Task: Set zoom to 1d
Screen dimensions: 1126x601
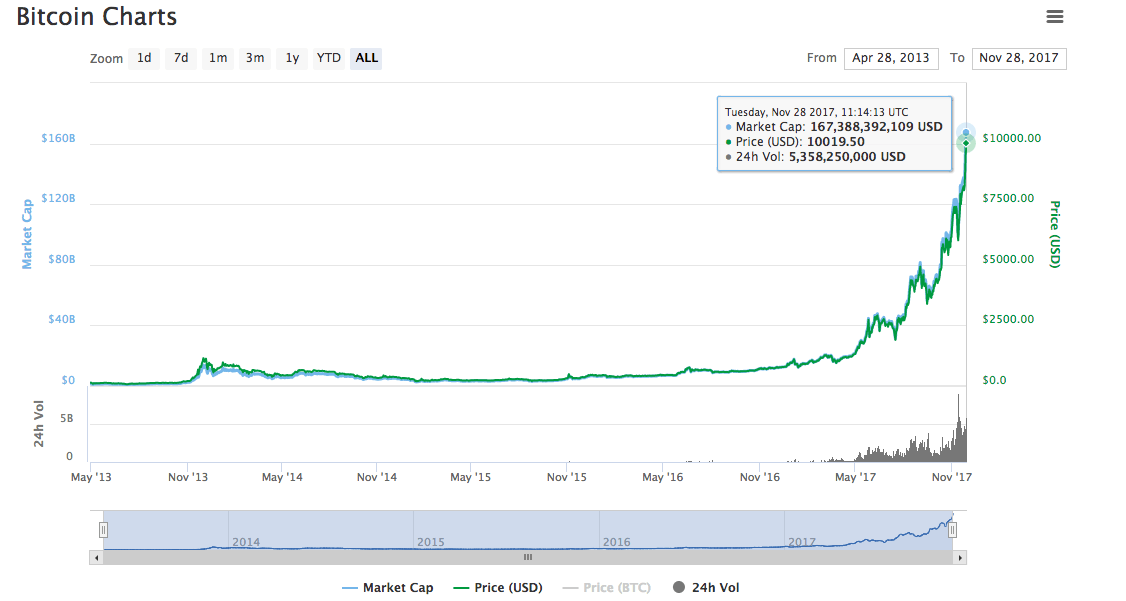Action: pyautogui.click(x=144, y=58)
